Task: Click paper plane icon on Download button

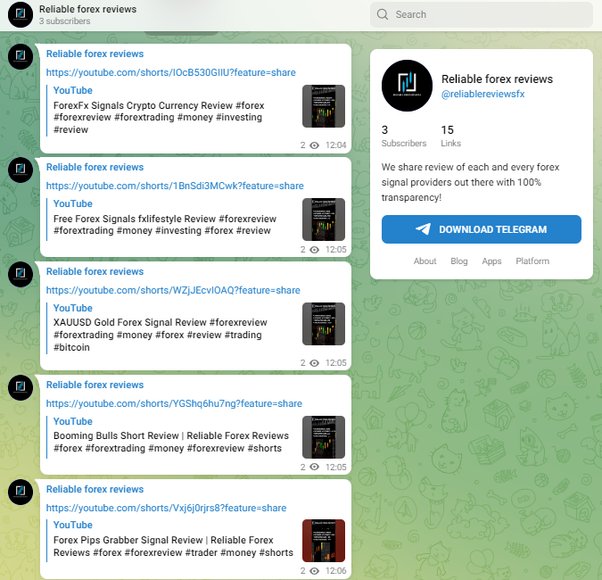Action: coord(423,229)
